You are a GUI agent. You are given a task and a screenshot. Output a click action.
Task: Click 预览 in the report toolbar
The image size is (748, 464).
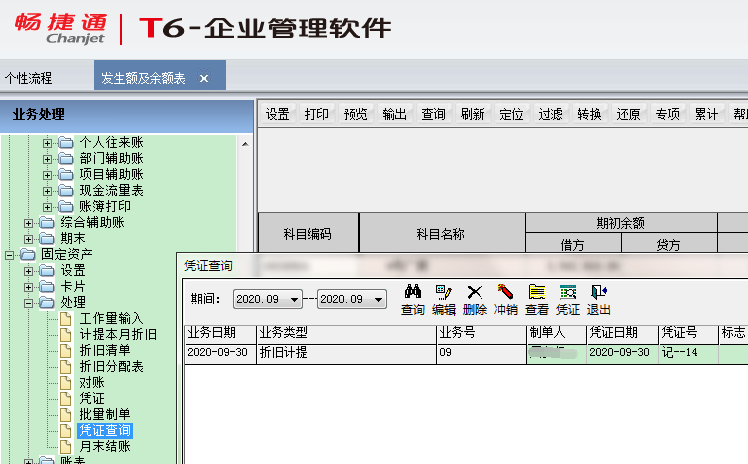[355, 114]
